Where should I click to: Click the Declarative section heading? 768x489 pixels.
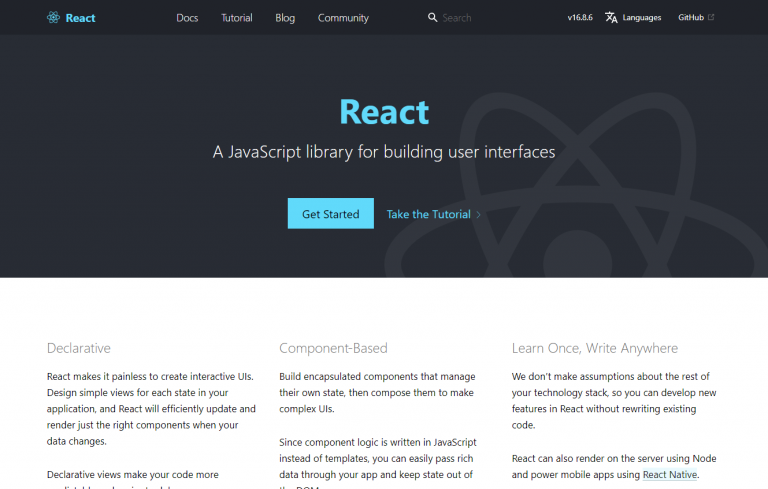click(x=79, y=348)
